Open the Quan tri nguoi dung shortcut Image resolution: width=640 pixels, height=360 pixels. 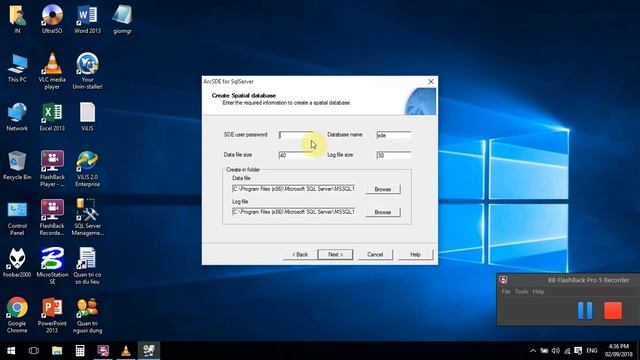click(x=87, y=315)
